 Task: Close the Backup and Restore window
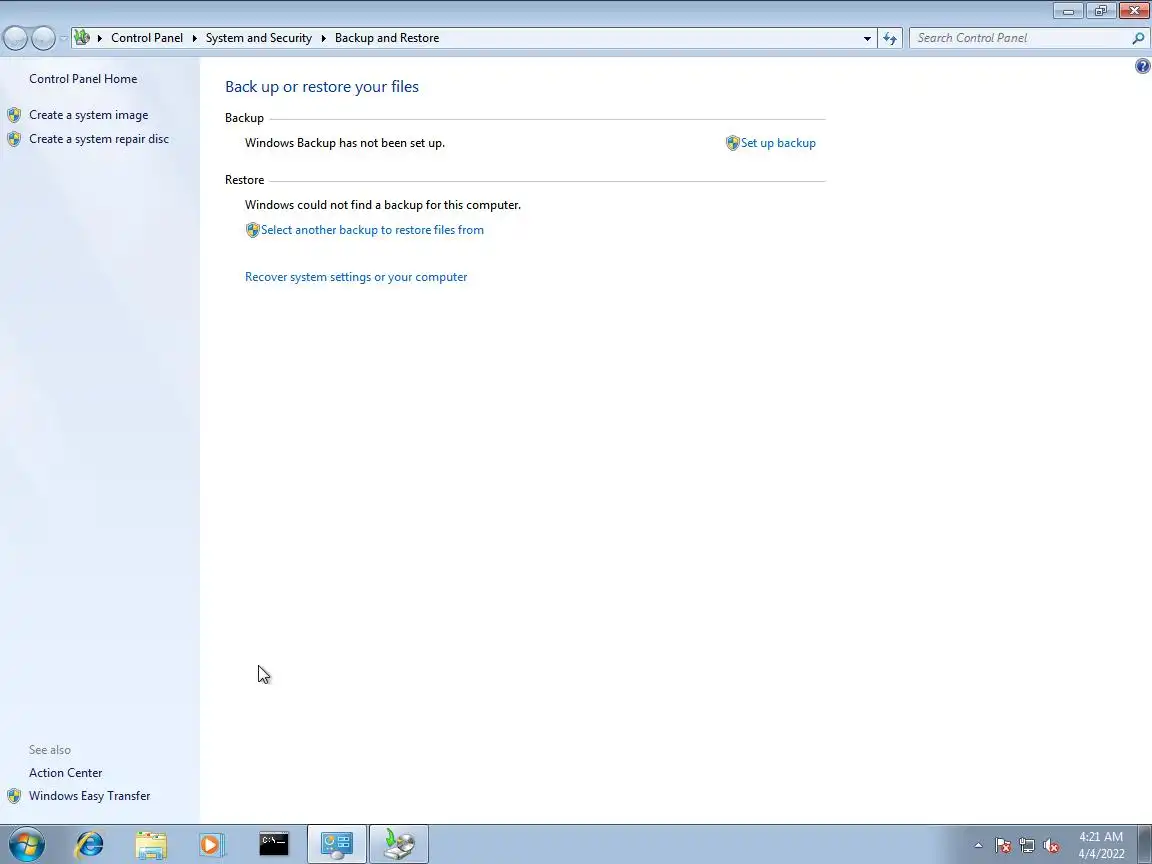[1134, 10]
